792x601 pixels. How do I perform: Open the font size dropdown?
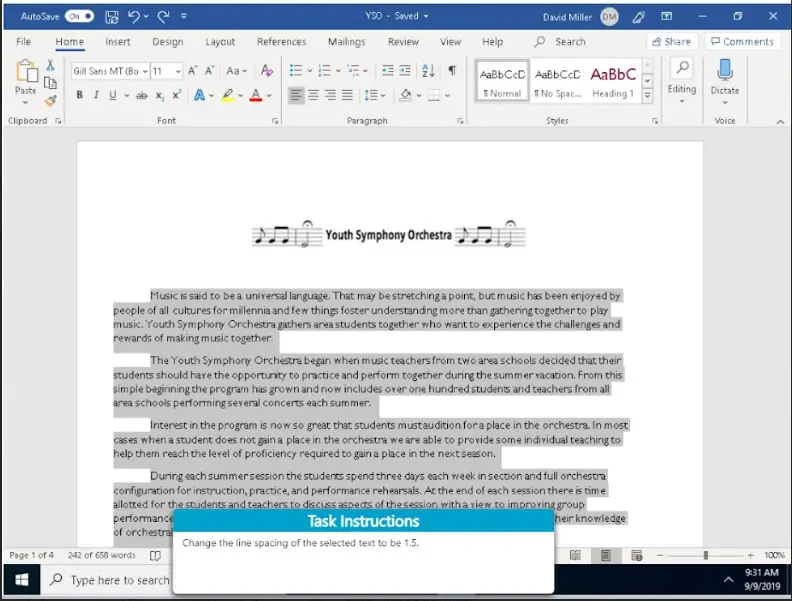pyautogui.click(x=178, y=71)
